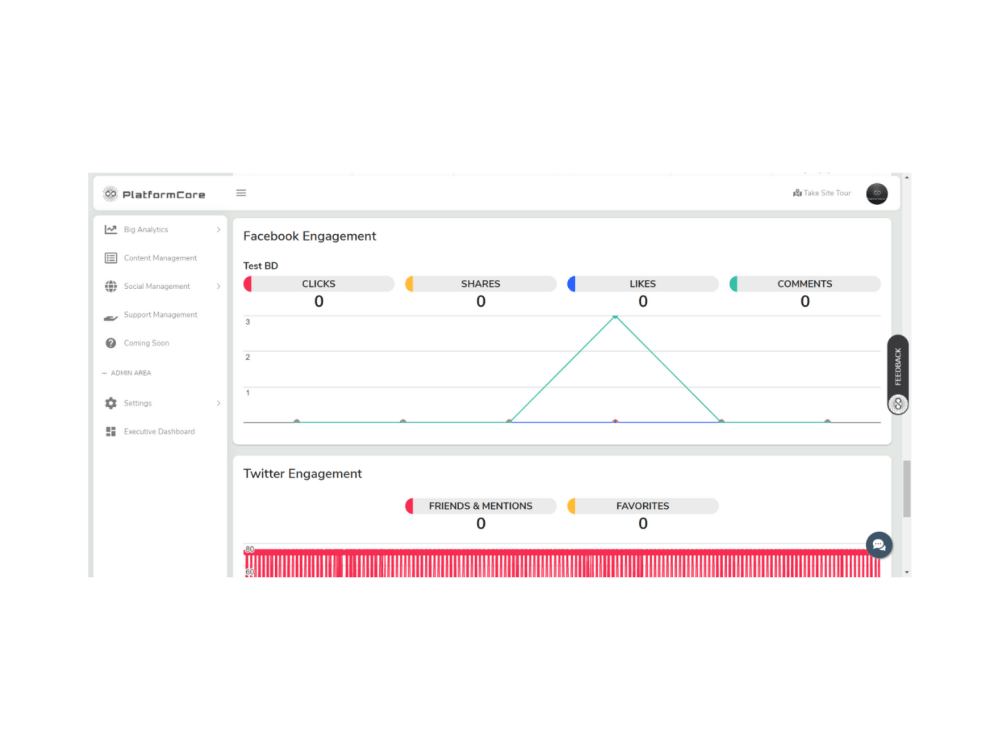Screen dimensions: 1000x750
Task: Click the scrollbar up arrow
Action: point(907,178)
